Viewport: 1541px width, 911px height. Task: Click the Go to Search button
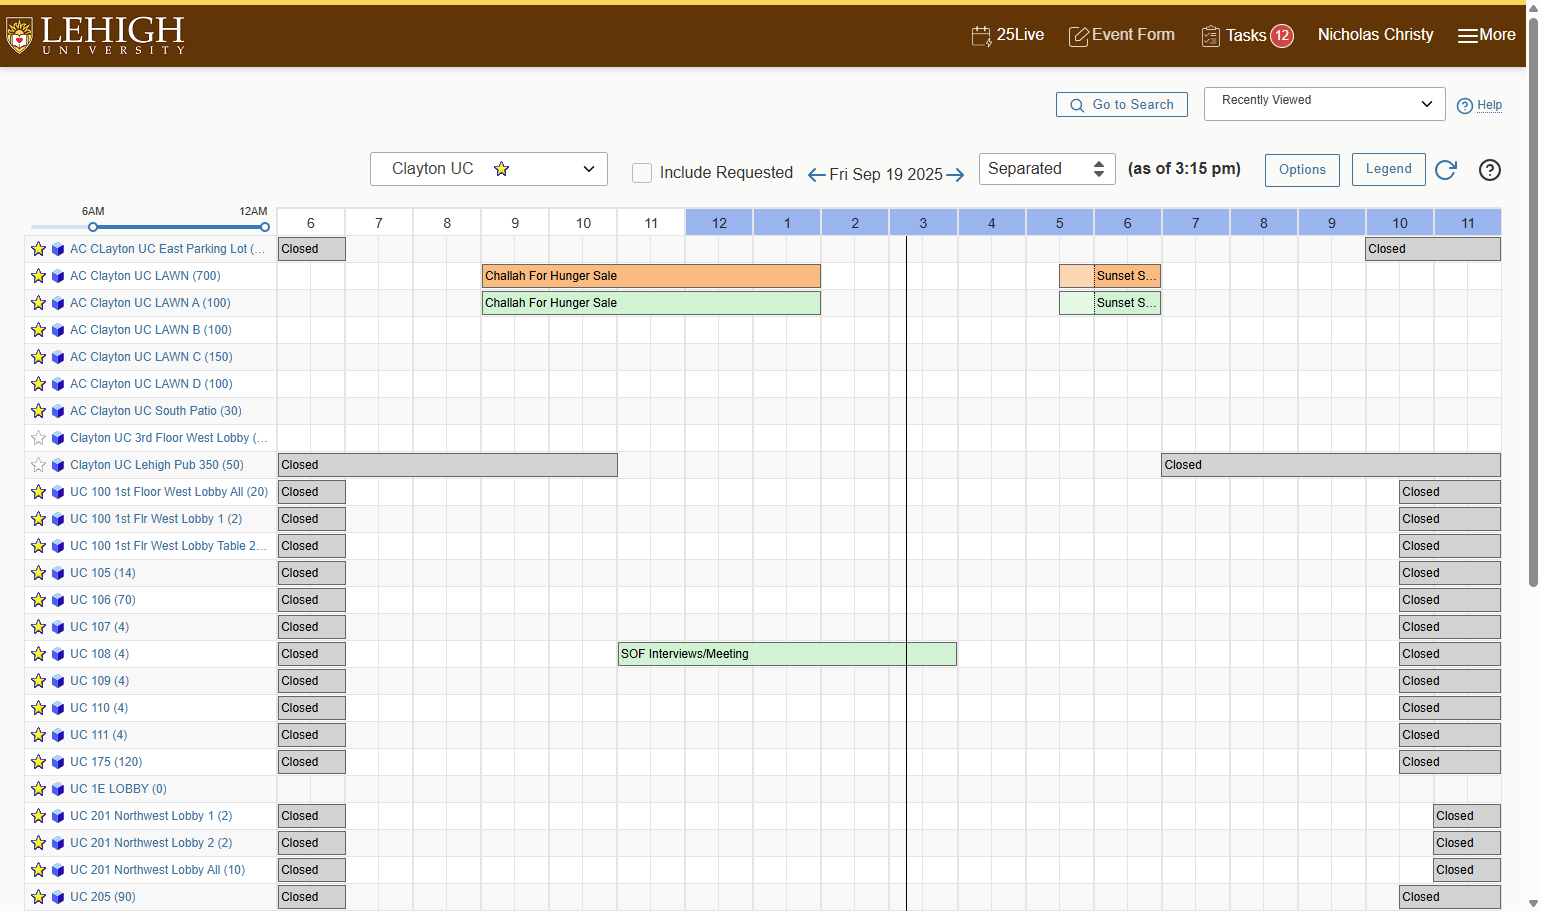coord(1122,104)
